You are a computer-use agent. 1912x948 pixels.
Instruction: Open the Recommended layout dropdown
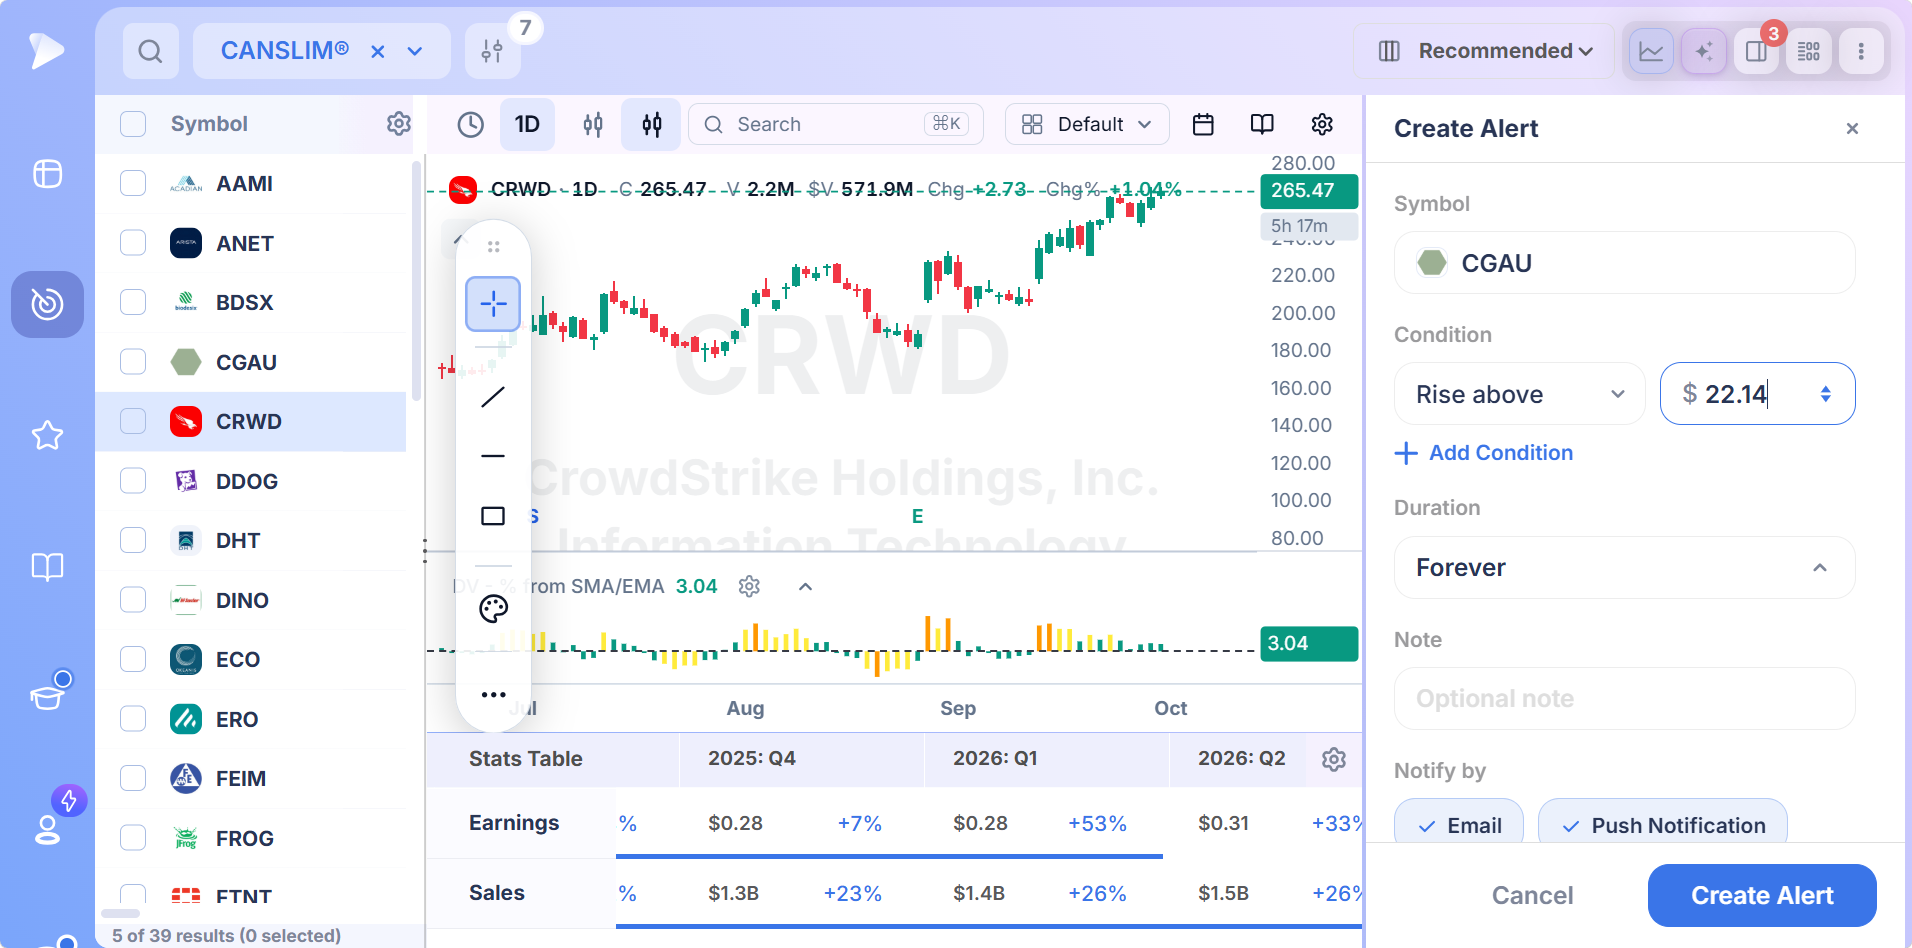point(1484,51)
